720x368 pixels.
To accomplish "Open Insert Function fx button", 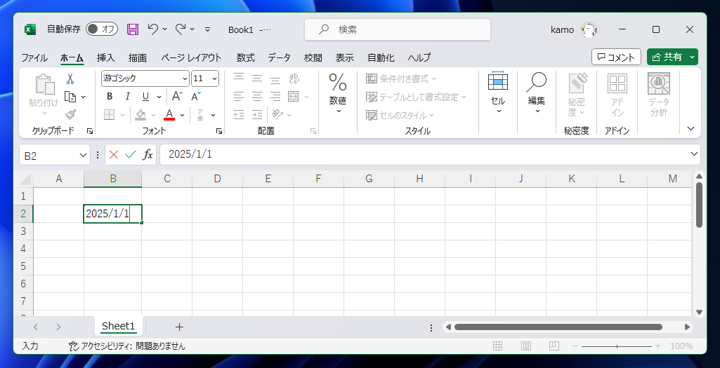I will 147,155.
